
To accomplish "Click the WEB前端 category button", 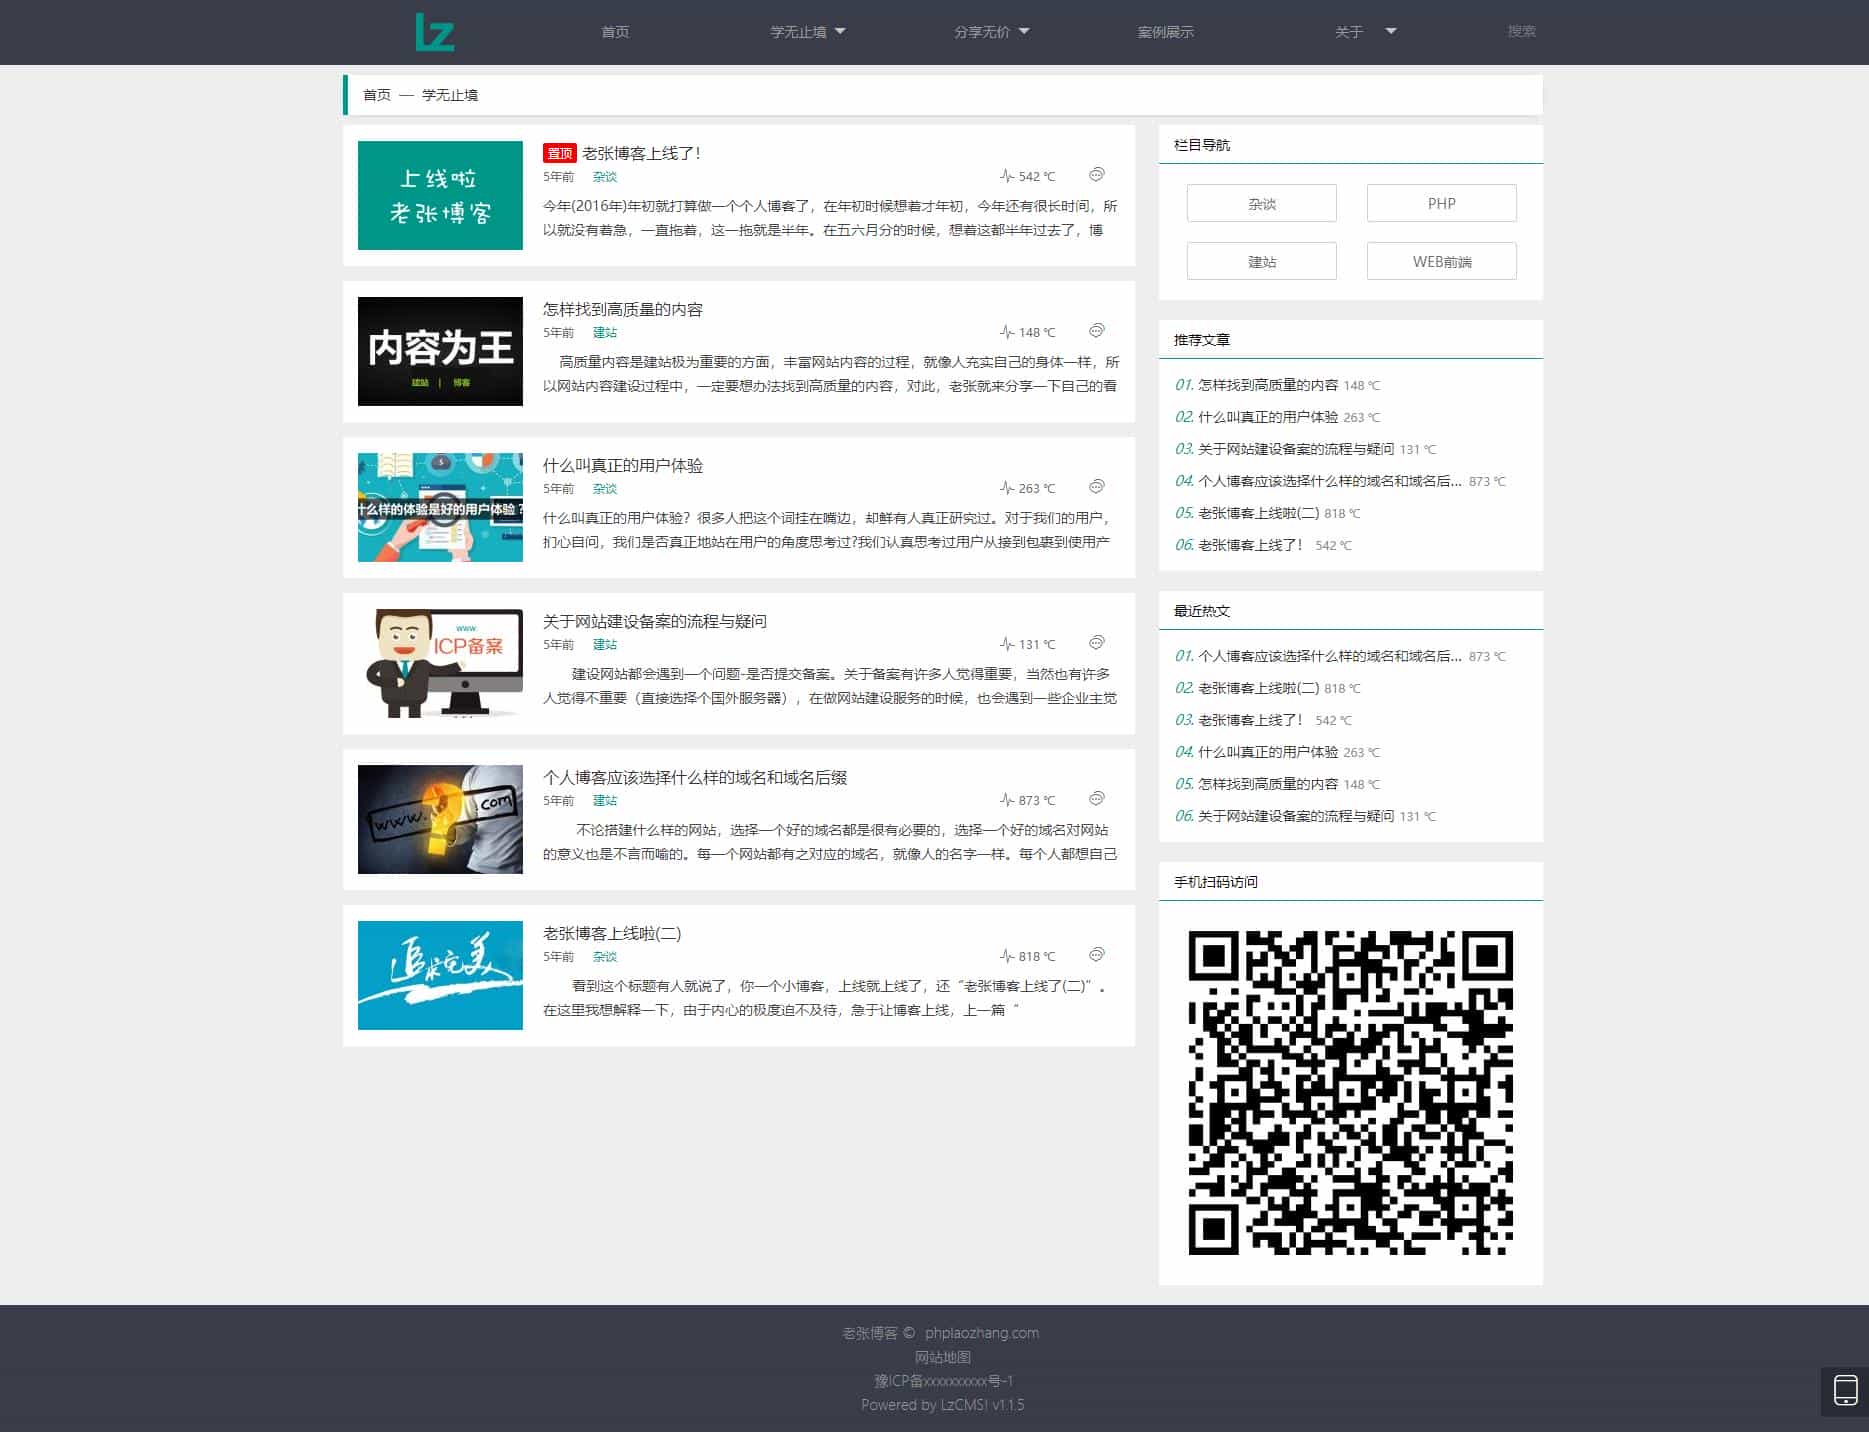I will coord(1441,261).
